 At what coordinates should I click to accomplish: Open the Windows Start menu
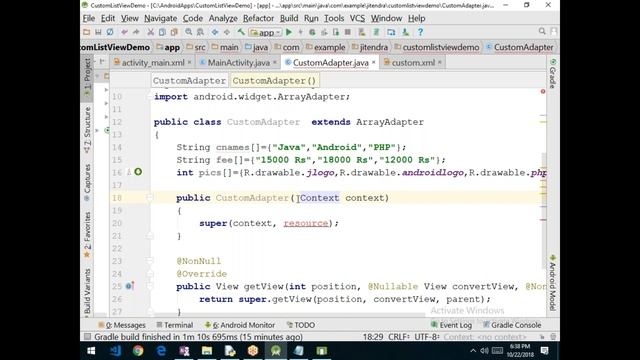point(91,351)
